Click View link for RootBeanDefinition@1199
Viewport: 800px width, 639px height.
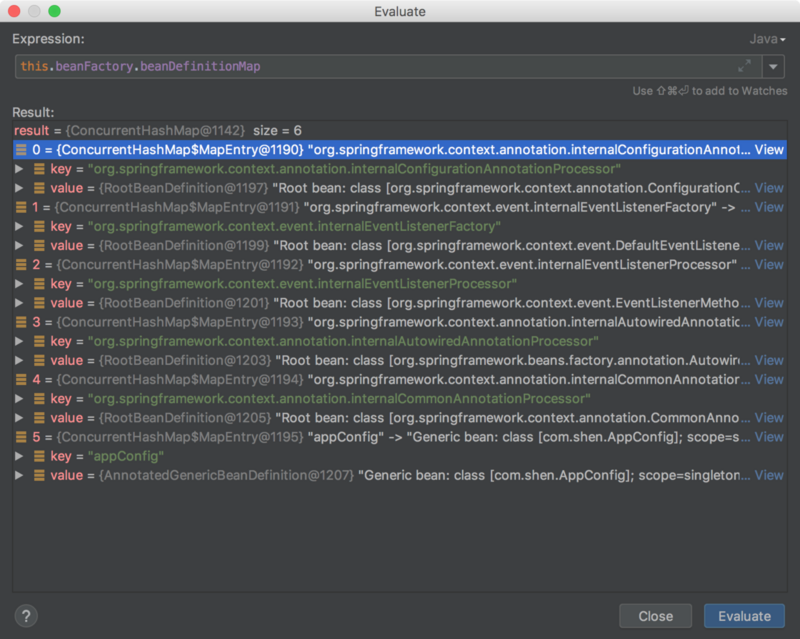pos(768,245)
